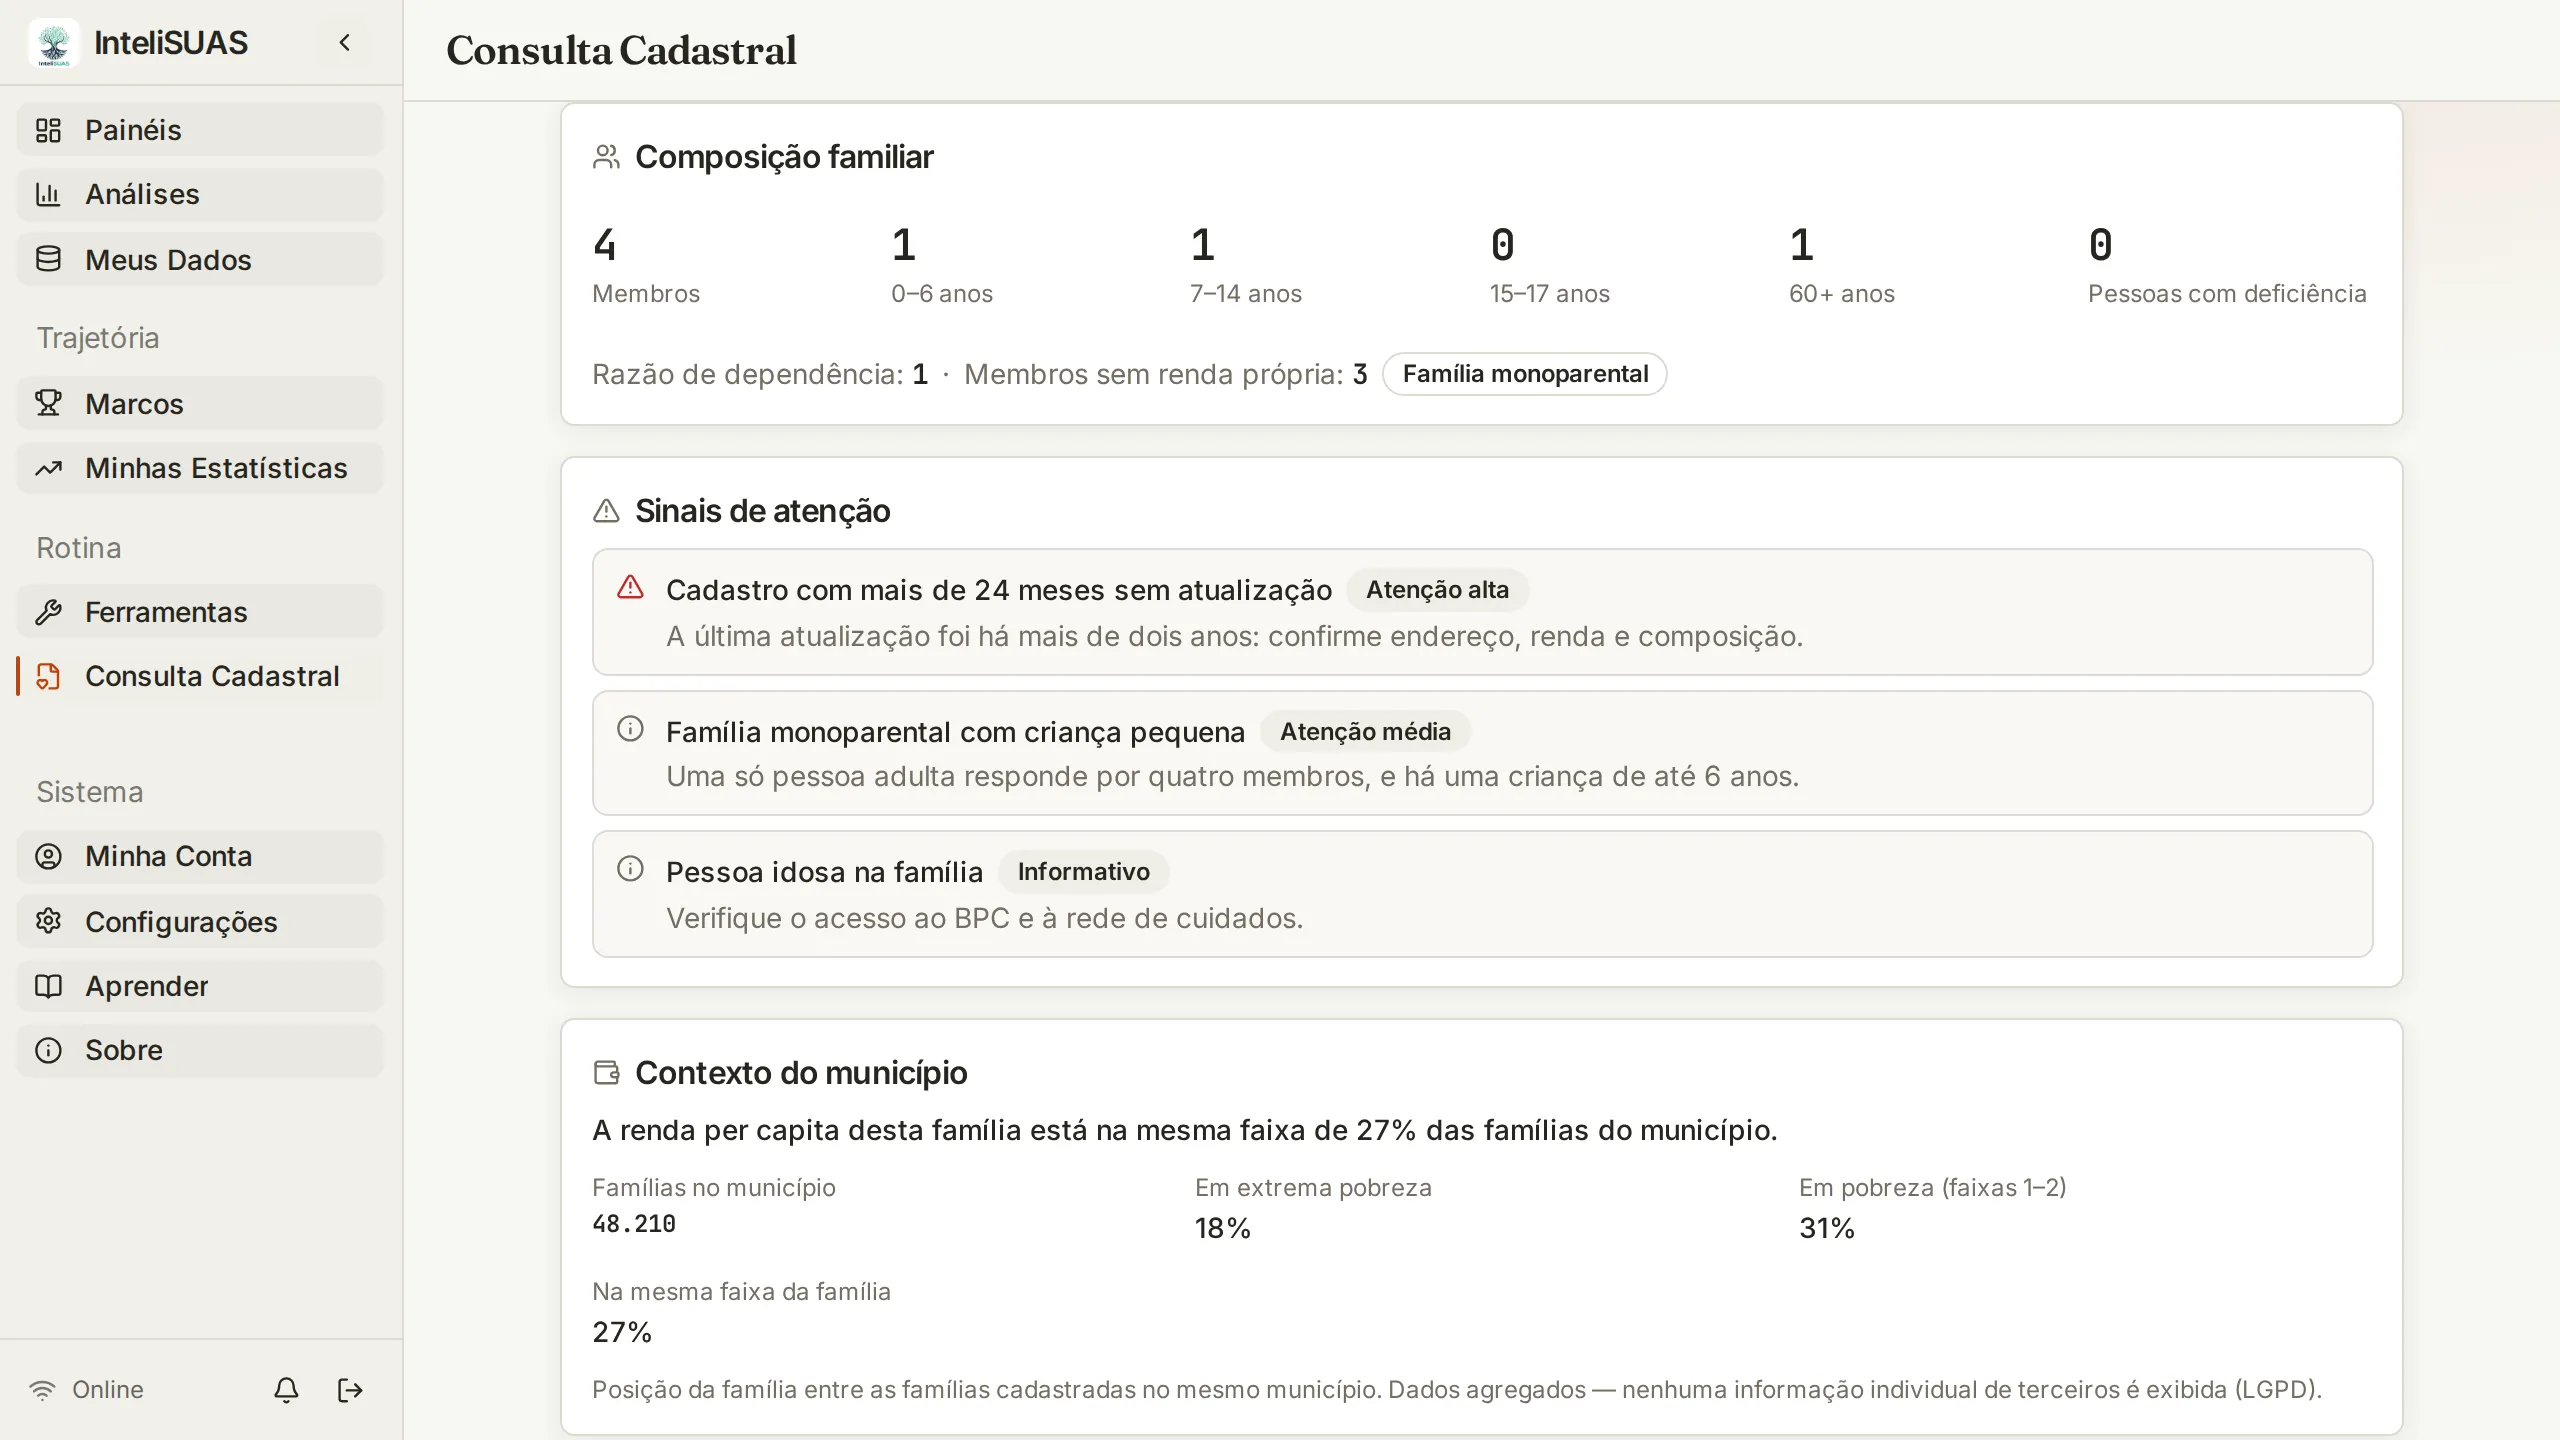The width and height of the screenshot is (2560, 1440).
Task: Open Sobre page
Action: 200,1050
